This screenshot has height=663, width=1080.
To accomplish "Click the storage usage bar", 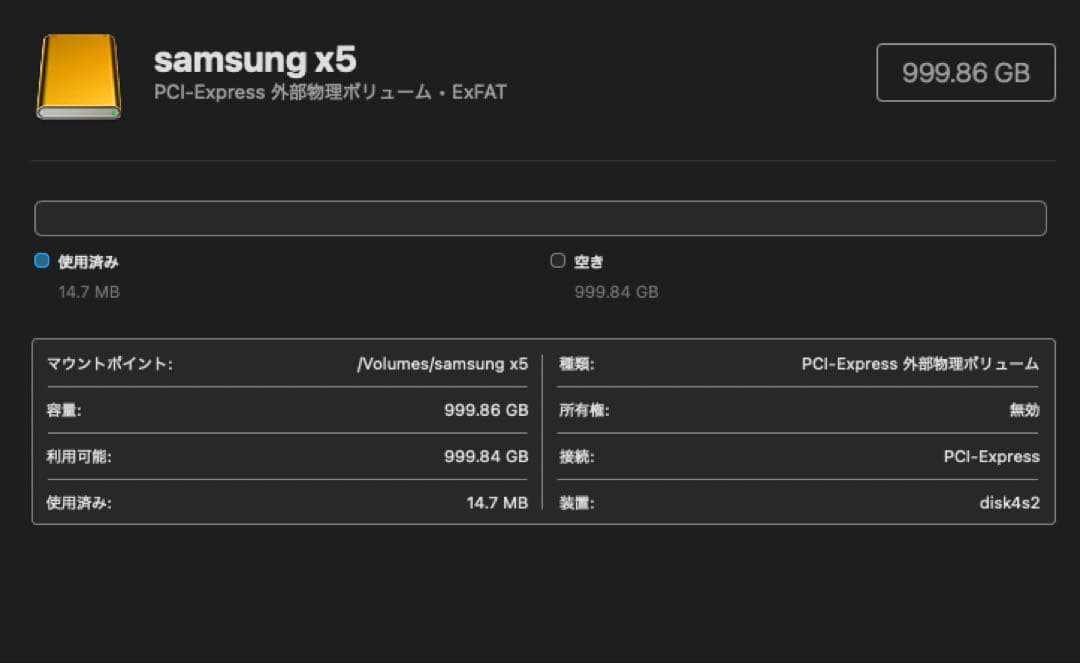I will point(540,217).
